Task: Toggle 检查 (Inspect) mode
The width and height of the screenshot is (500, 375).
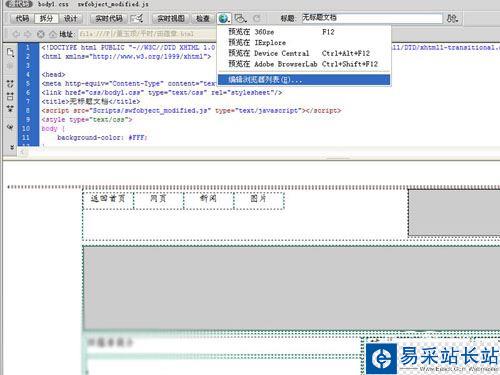Action: tap(203, 18)
